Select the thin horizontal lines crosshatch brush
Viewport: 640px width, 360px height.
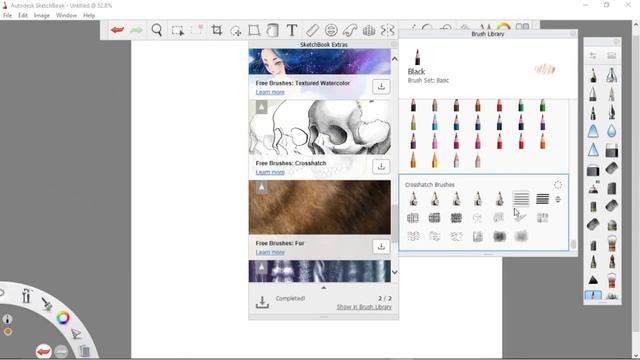click(x=521, y=199)
